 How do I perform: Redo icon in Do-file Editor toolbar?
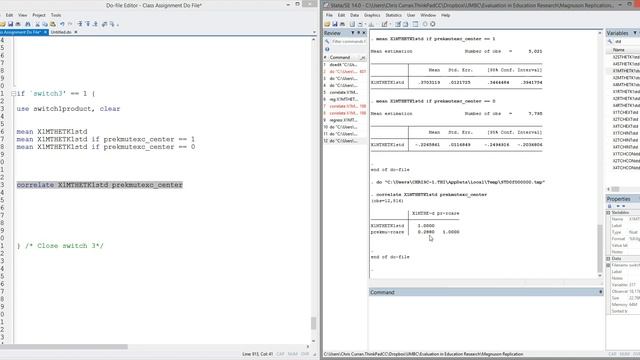(70, 24)
